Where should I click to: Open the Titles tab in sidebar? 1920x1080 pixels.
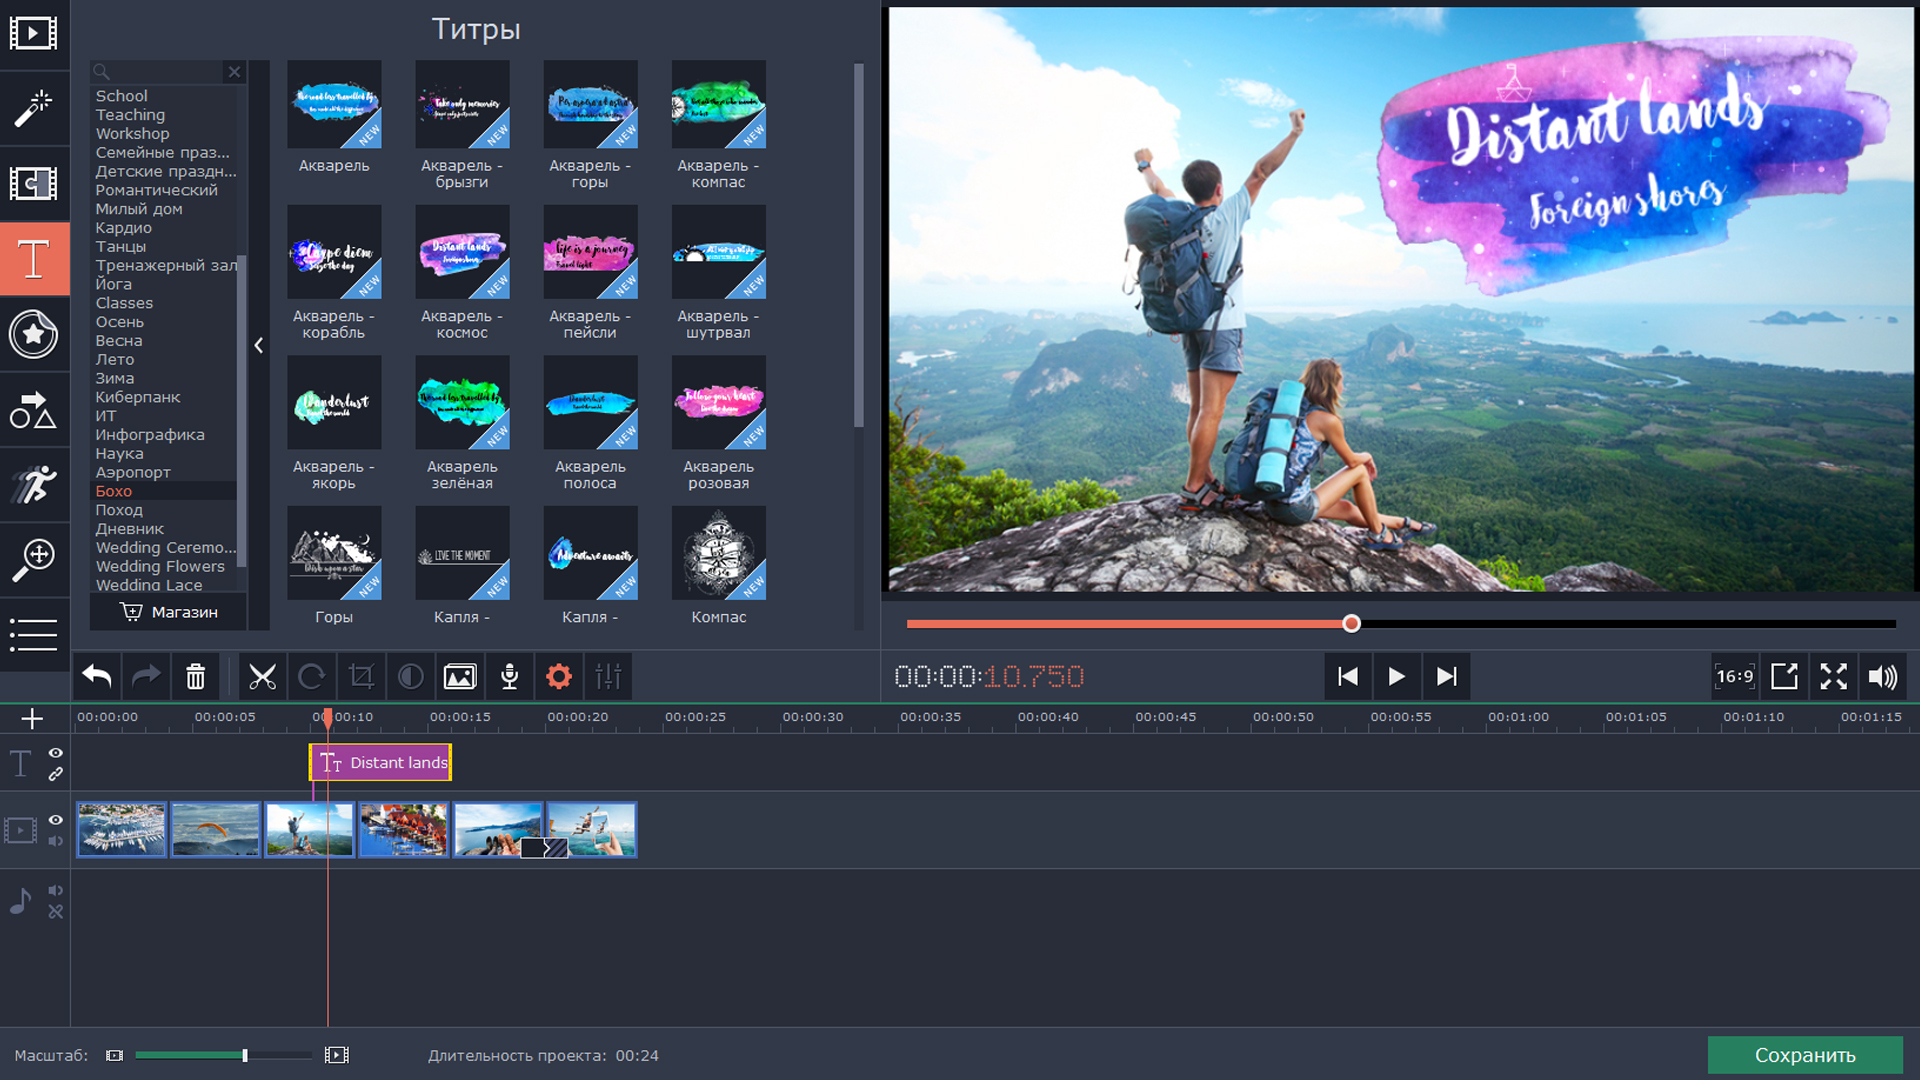point(34,259)
